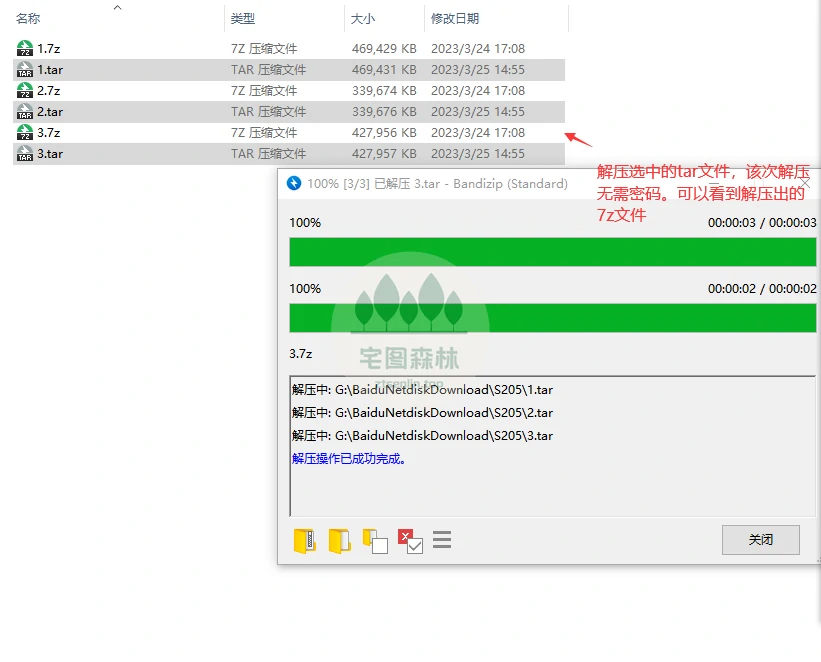Click the date 2023/3/24 17:08 of 2.7z

(478, 91)
